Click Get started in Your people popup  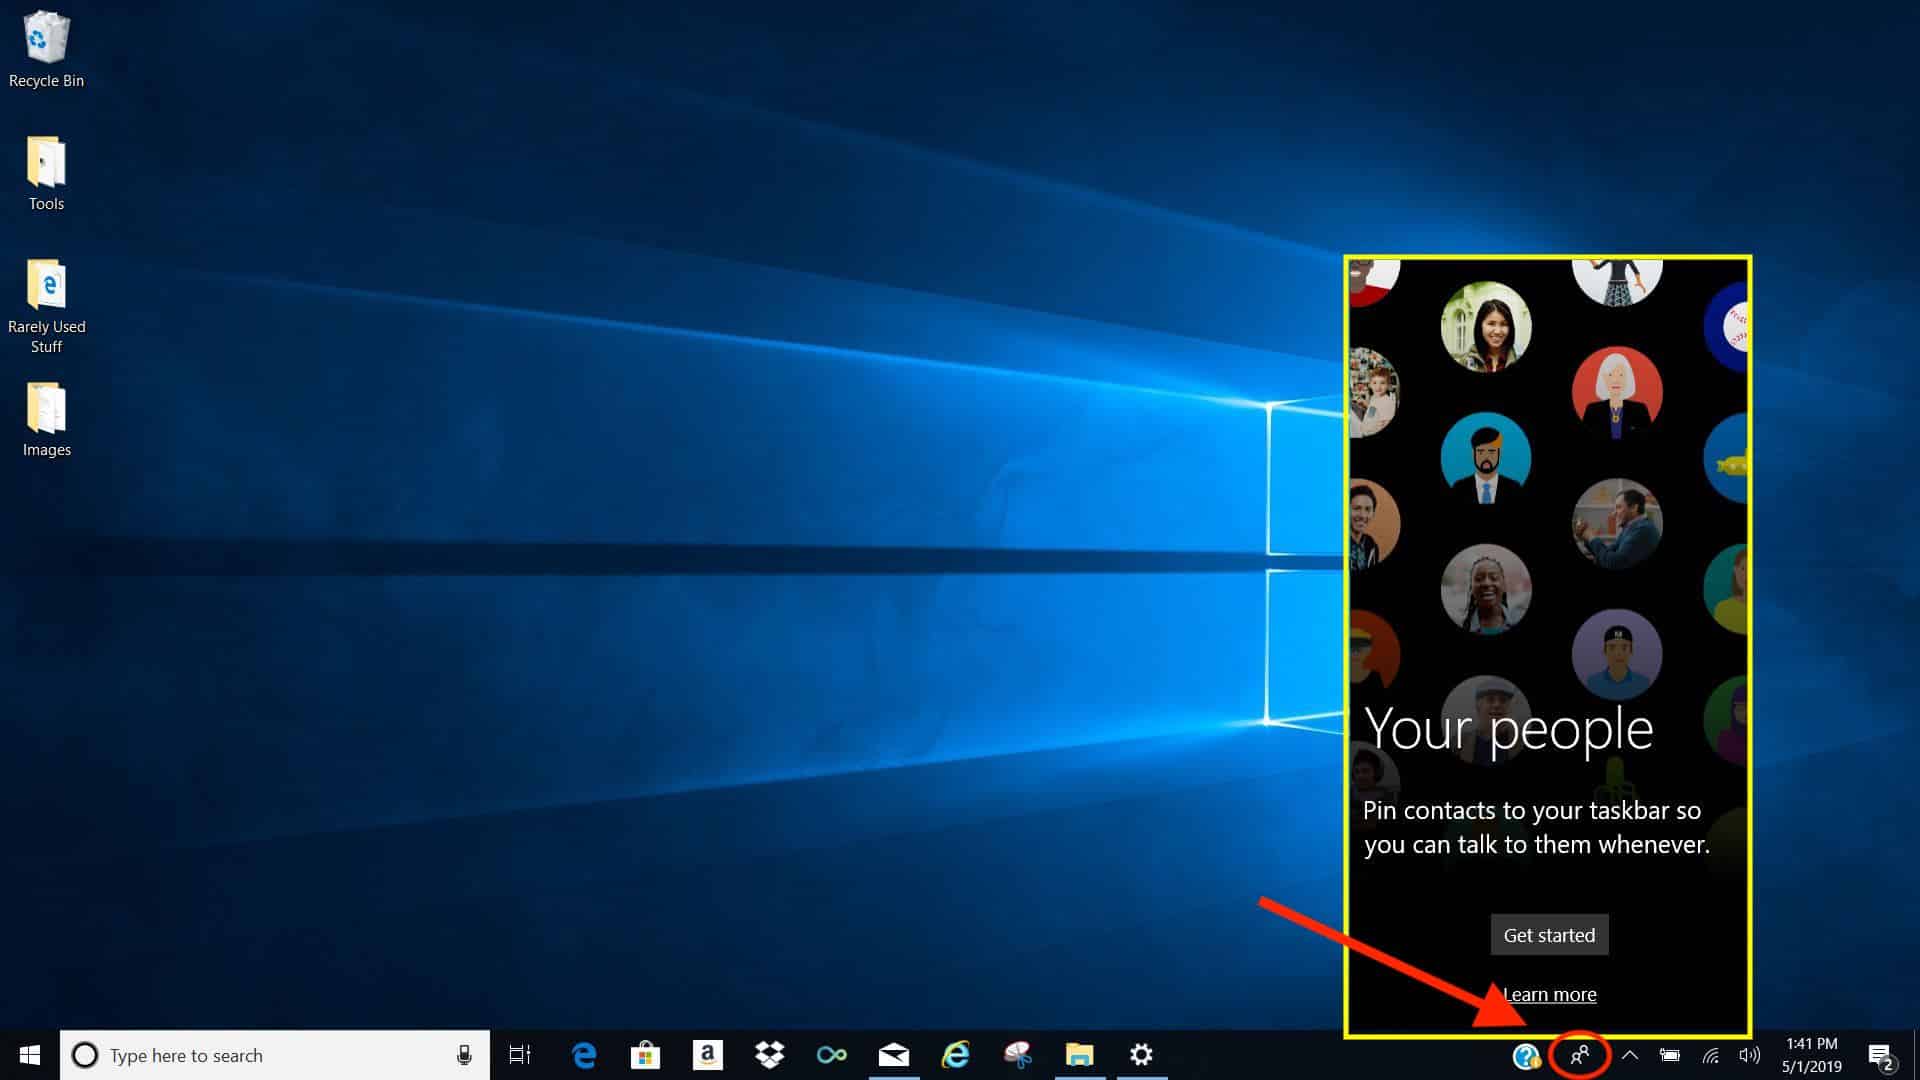coord(1549,935)
